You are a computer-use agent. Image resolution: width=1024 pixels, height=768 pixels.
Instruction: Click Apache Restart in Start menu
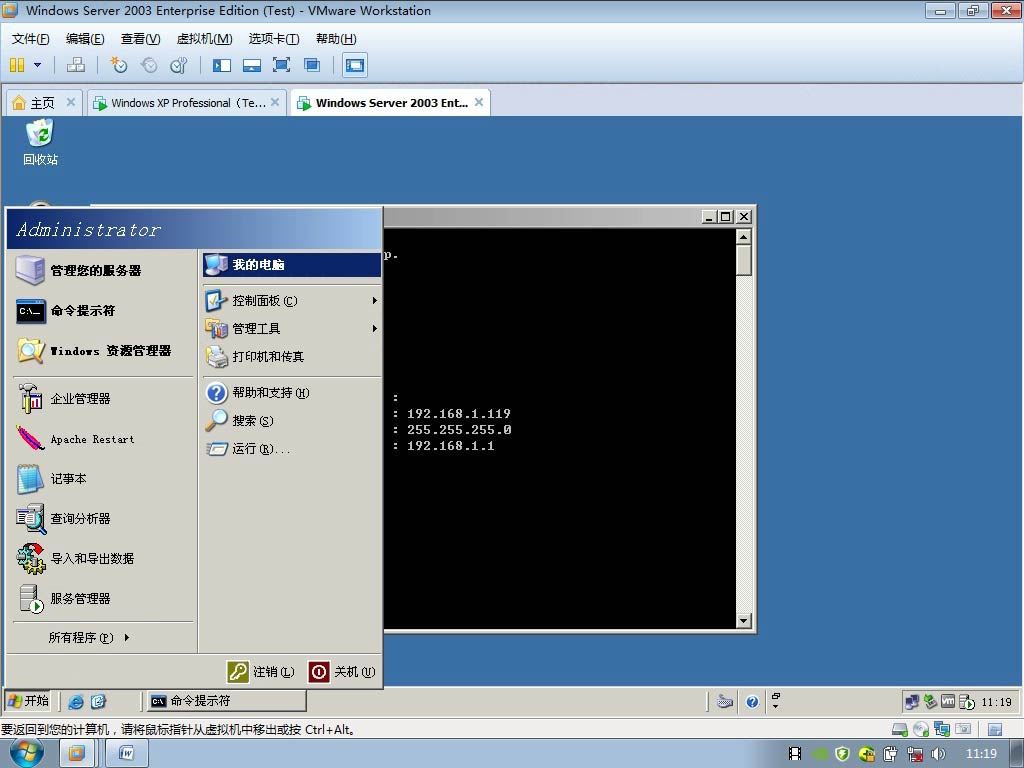[x=103, y=439]
